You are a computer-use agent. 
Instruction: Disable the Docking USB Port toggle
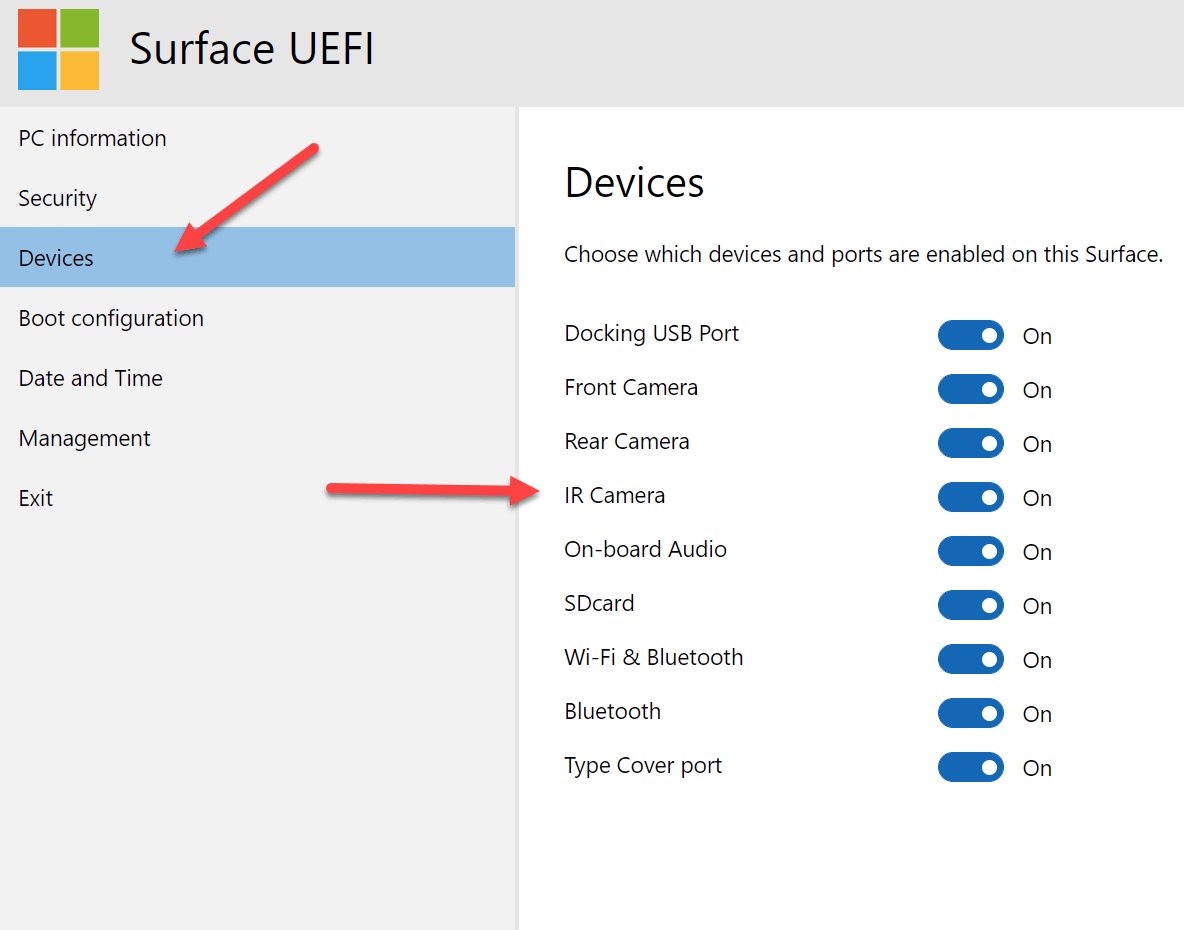[970, 335]
